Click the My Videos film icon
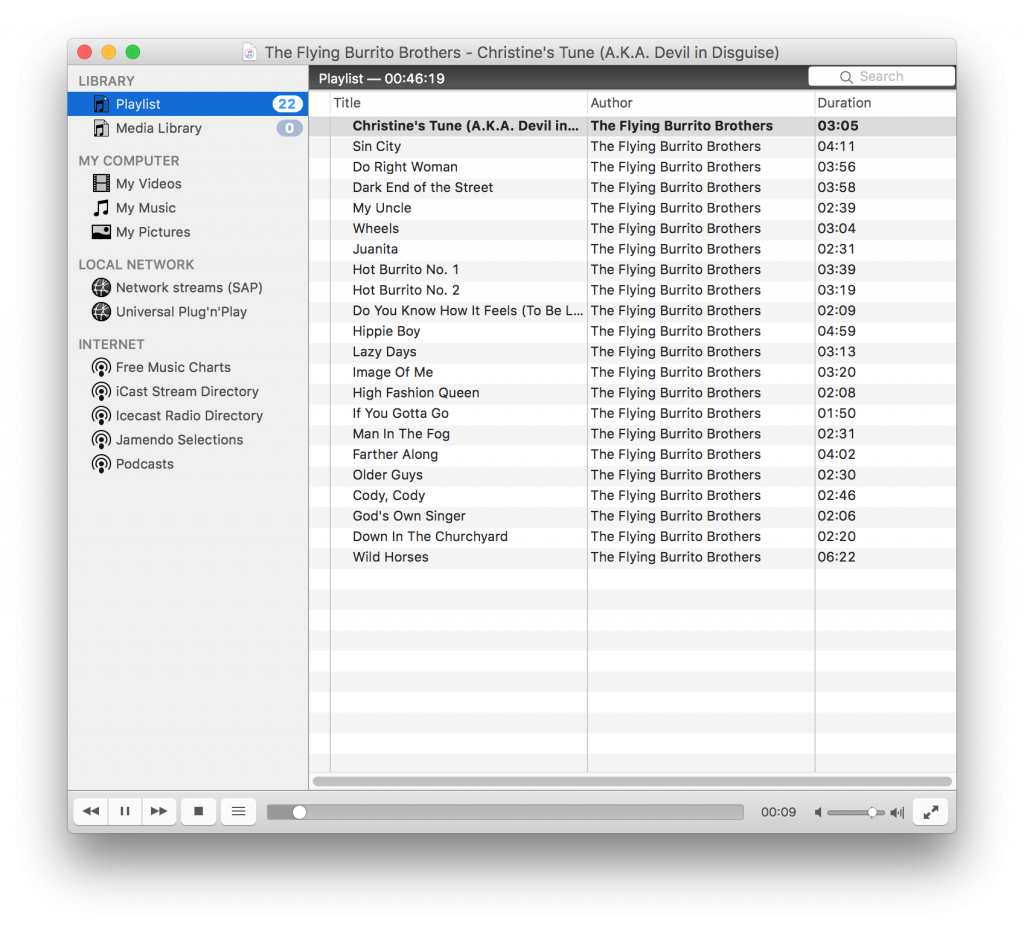This screenshot has width=1024, height=930. 101,184
